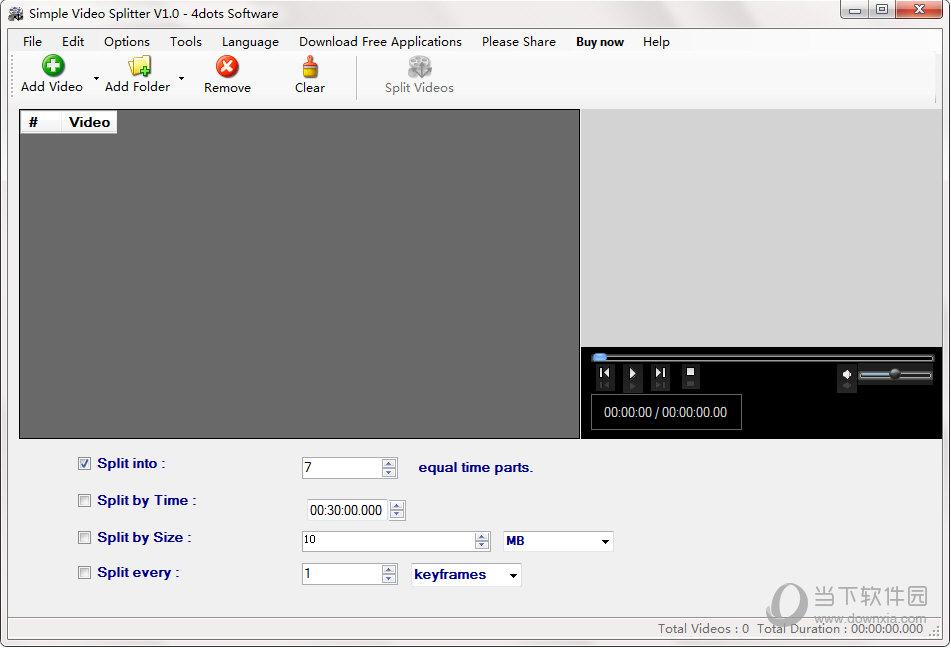
Task: Click the 'Split into :' label
Action: pyautogui.click(x=131, y=464)
